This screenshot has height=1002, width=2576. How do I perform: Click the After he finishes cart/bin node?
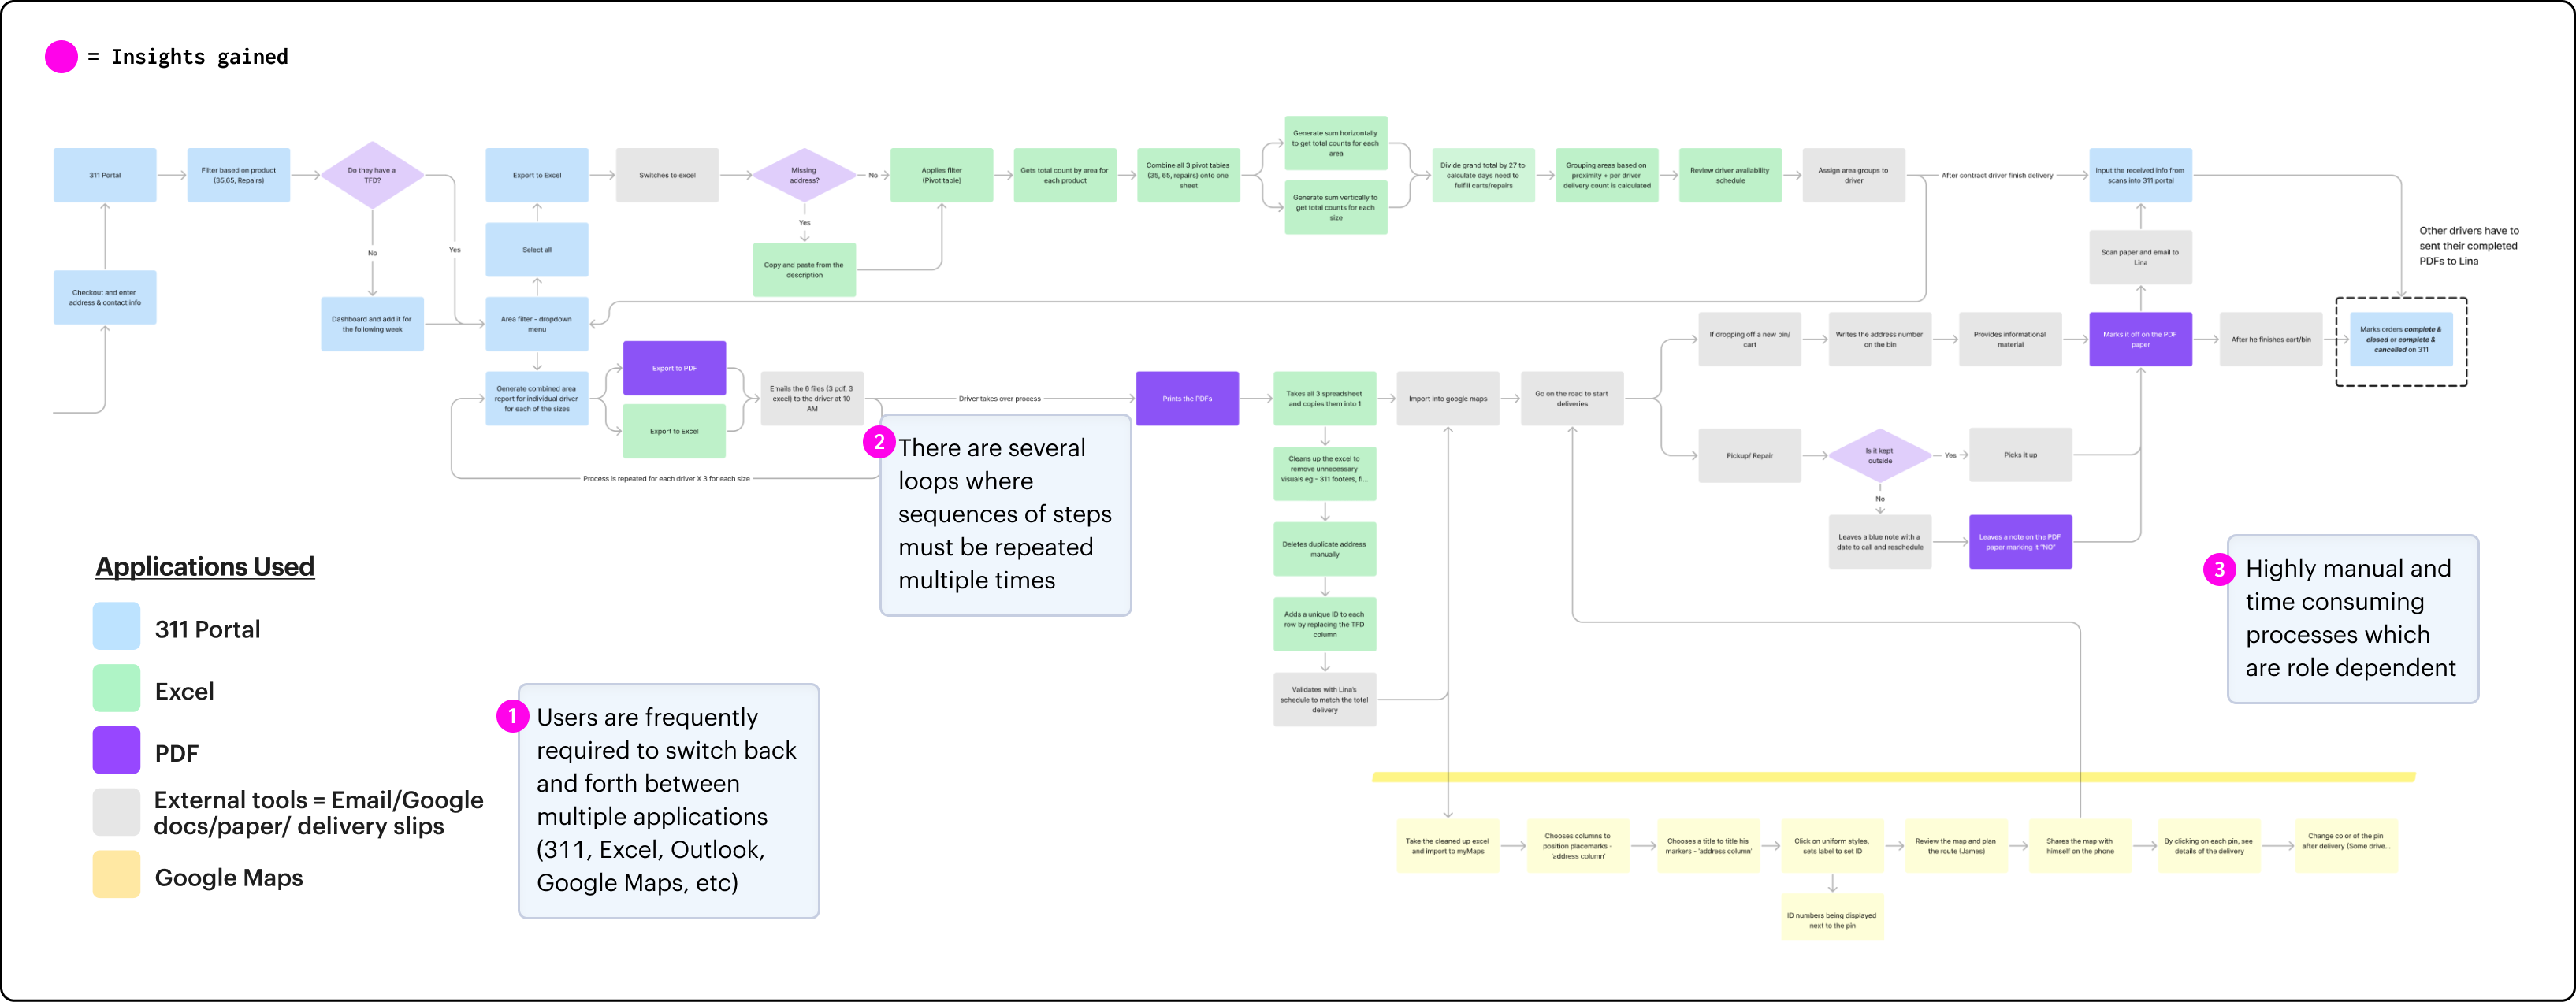(2271, 339)
